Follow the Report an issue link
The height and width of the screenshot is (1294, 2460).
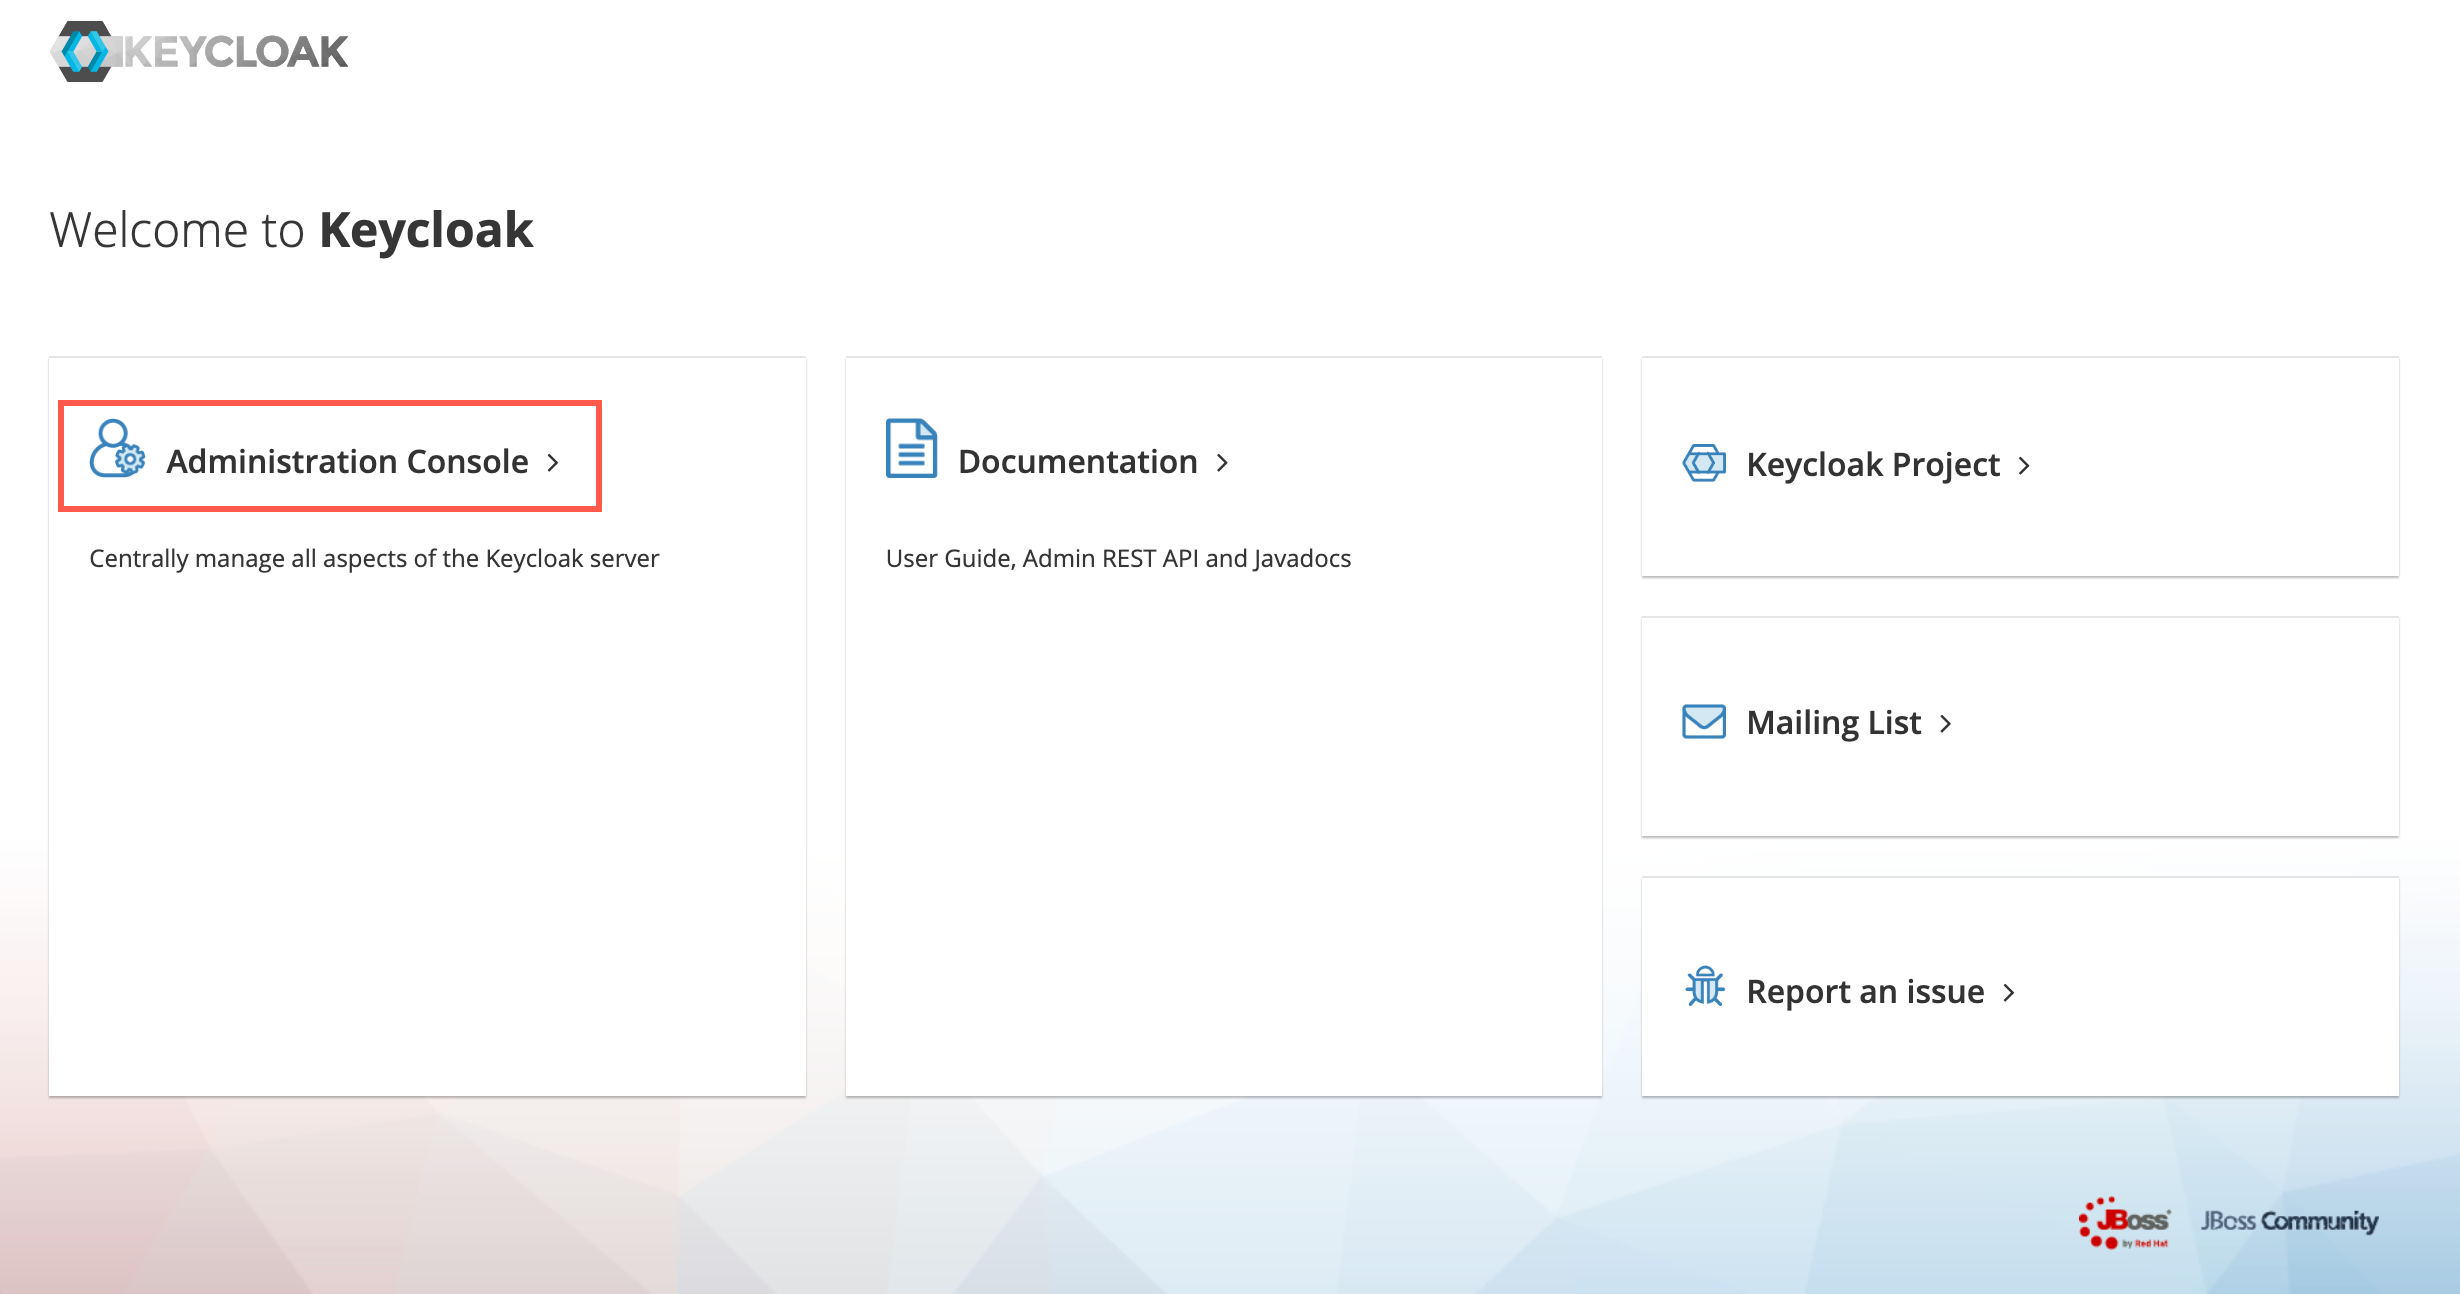[x=1864, y=991]
